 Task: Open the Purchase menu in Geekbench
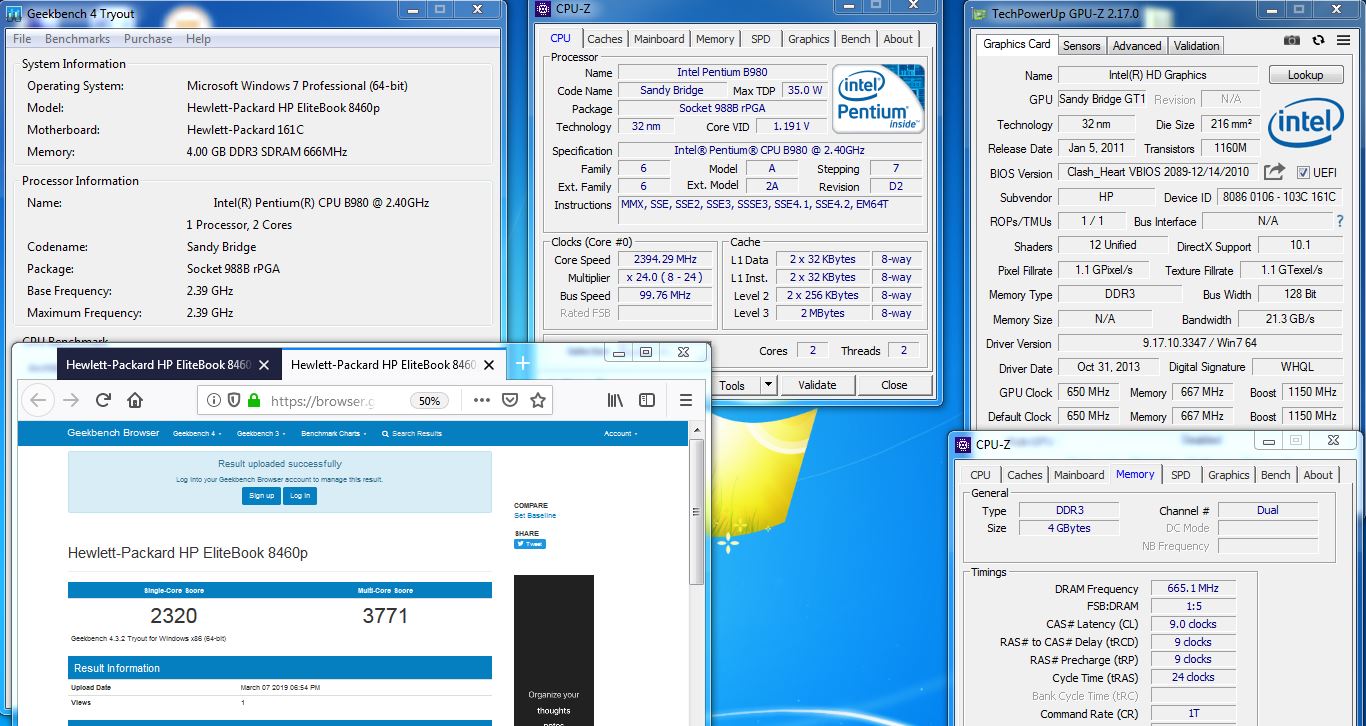148,39
